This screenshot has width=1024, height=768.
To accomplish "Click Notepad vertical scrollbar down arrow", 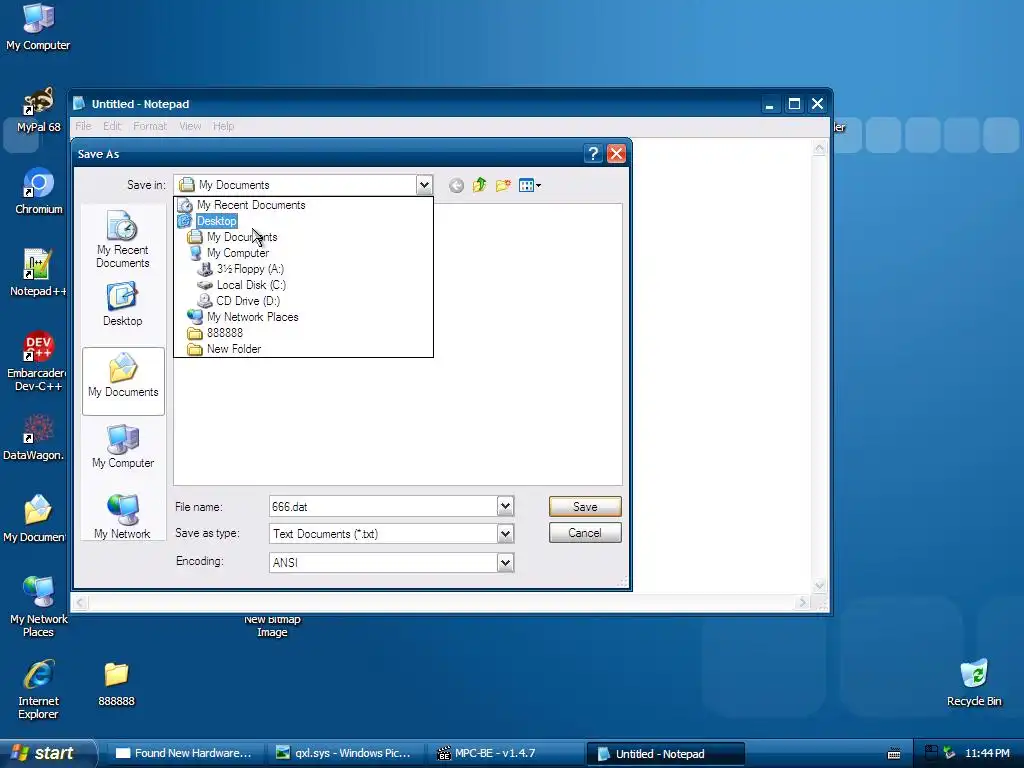I will (820, 586).
